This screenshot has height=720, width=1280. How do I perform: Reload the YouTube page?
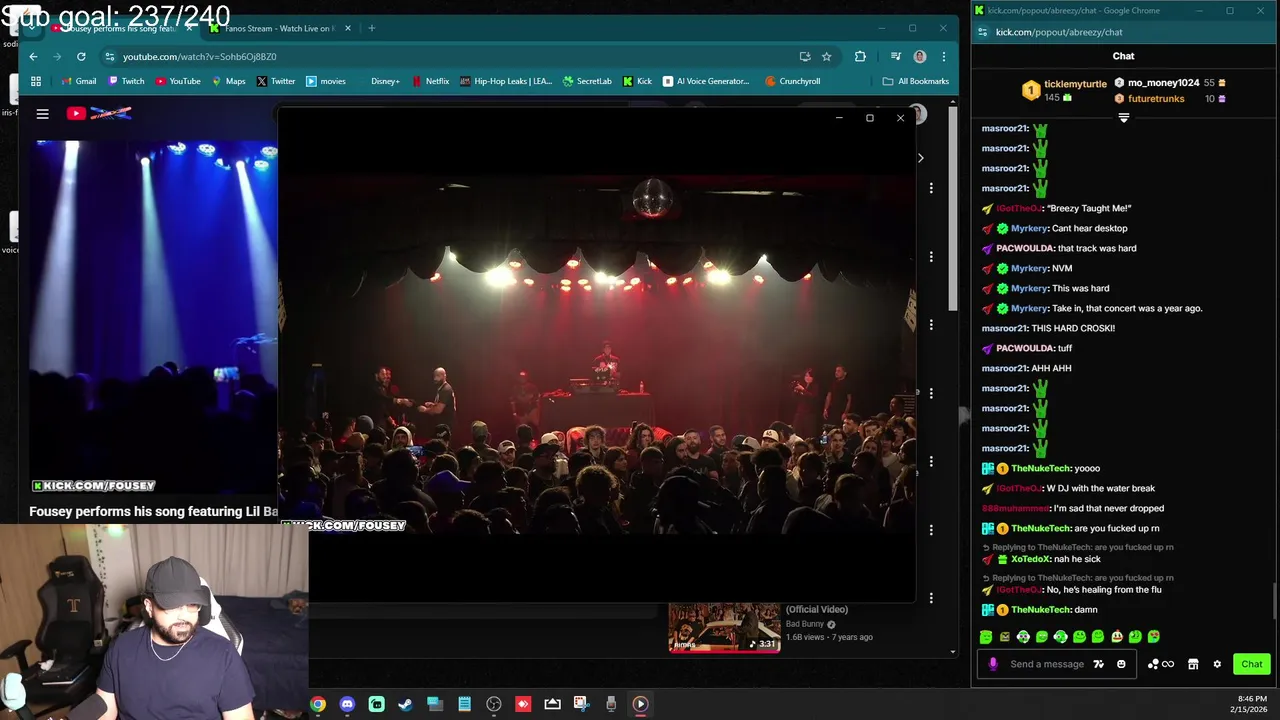coord(81,57)
